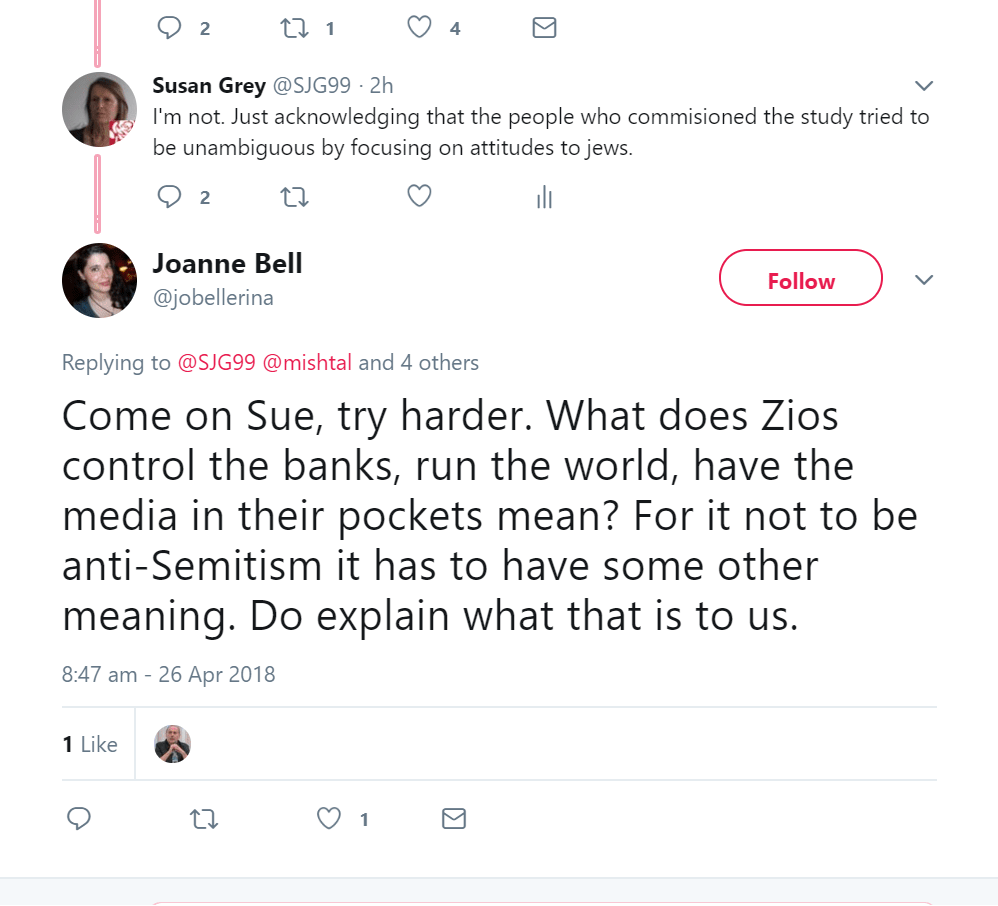The height and width of the screenshot is (906, 998).
Task: Reply to Joanne Bell's tweet
Action: pyautogui.click(x=79, y=819)
